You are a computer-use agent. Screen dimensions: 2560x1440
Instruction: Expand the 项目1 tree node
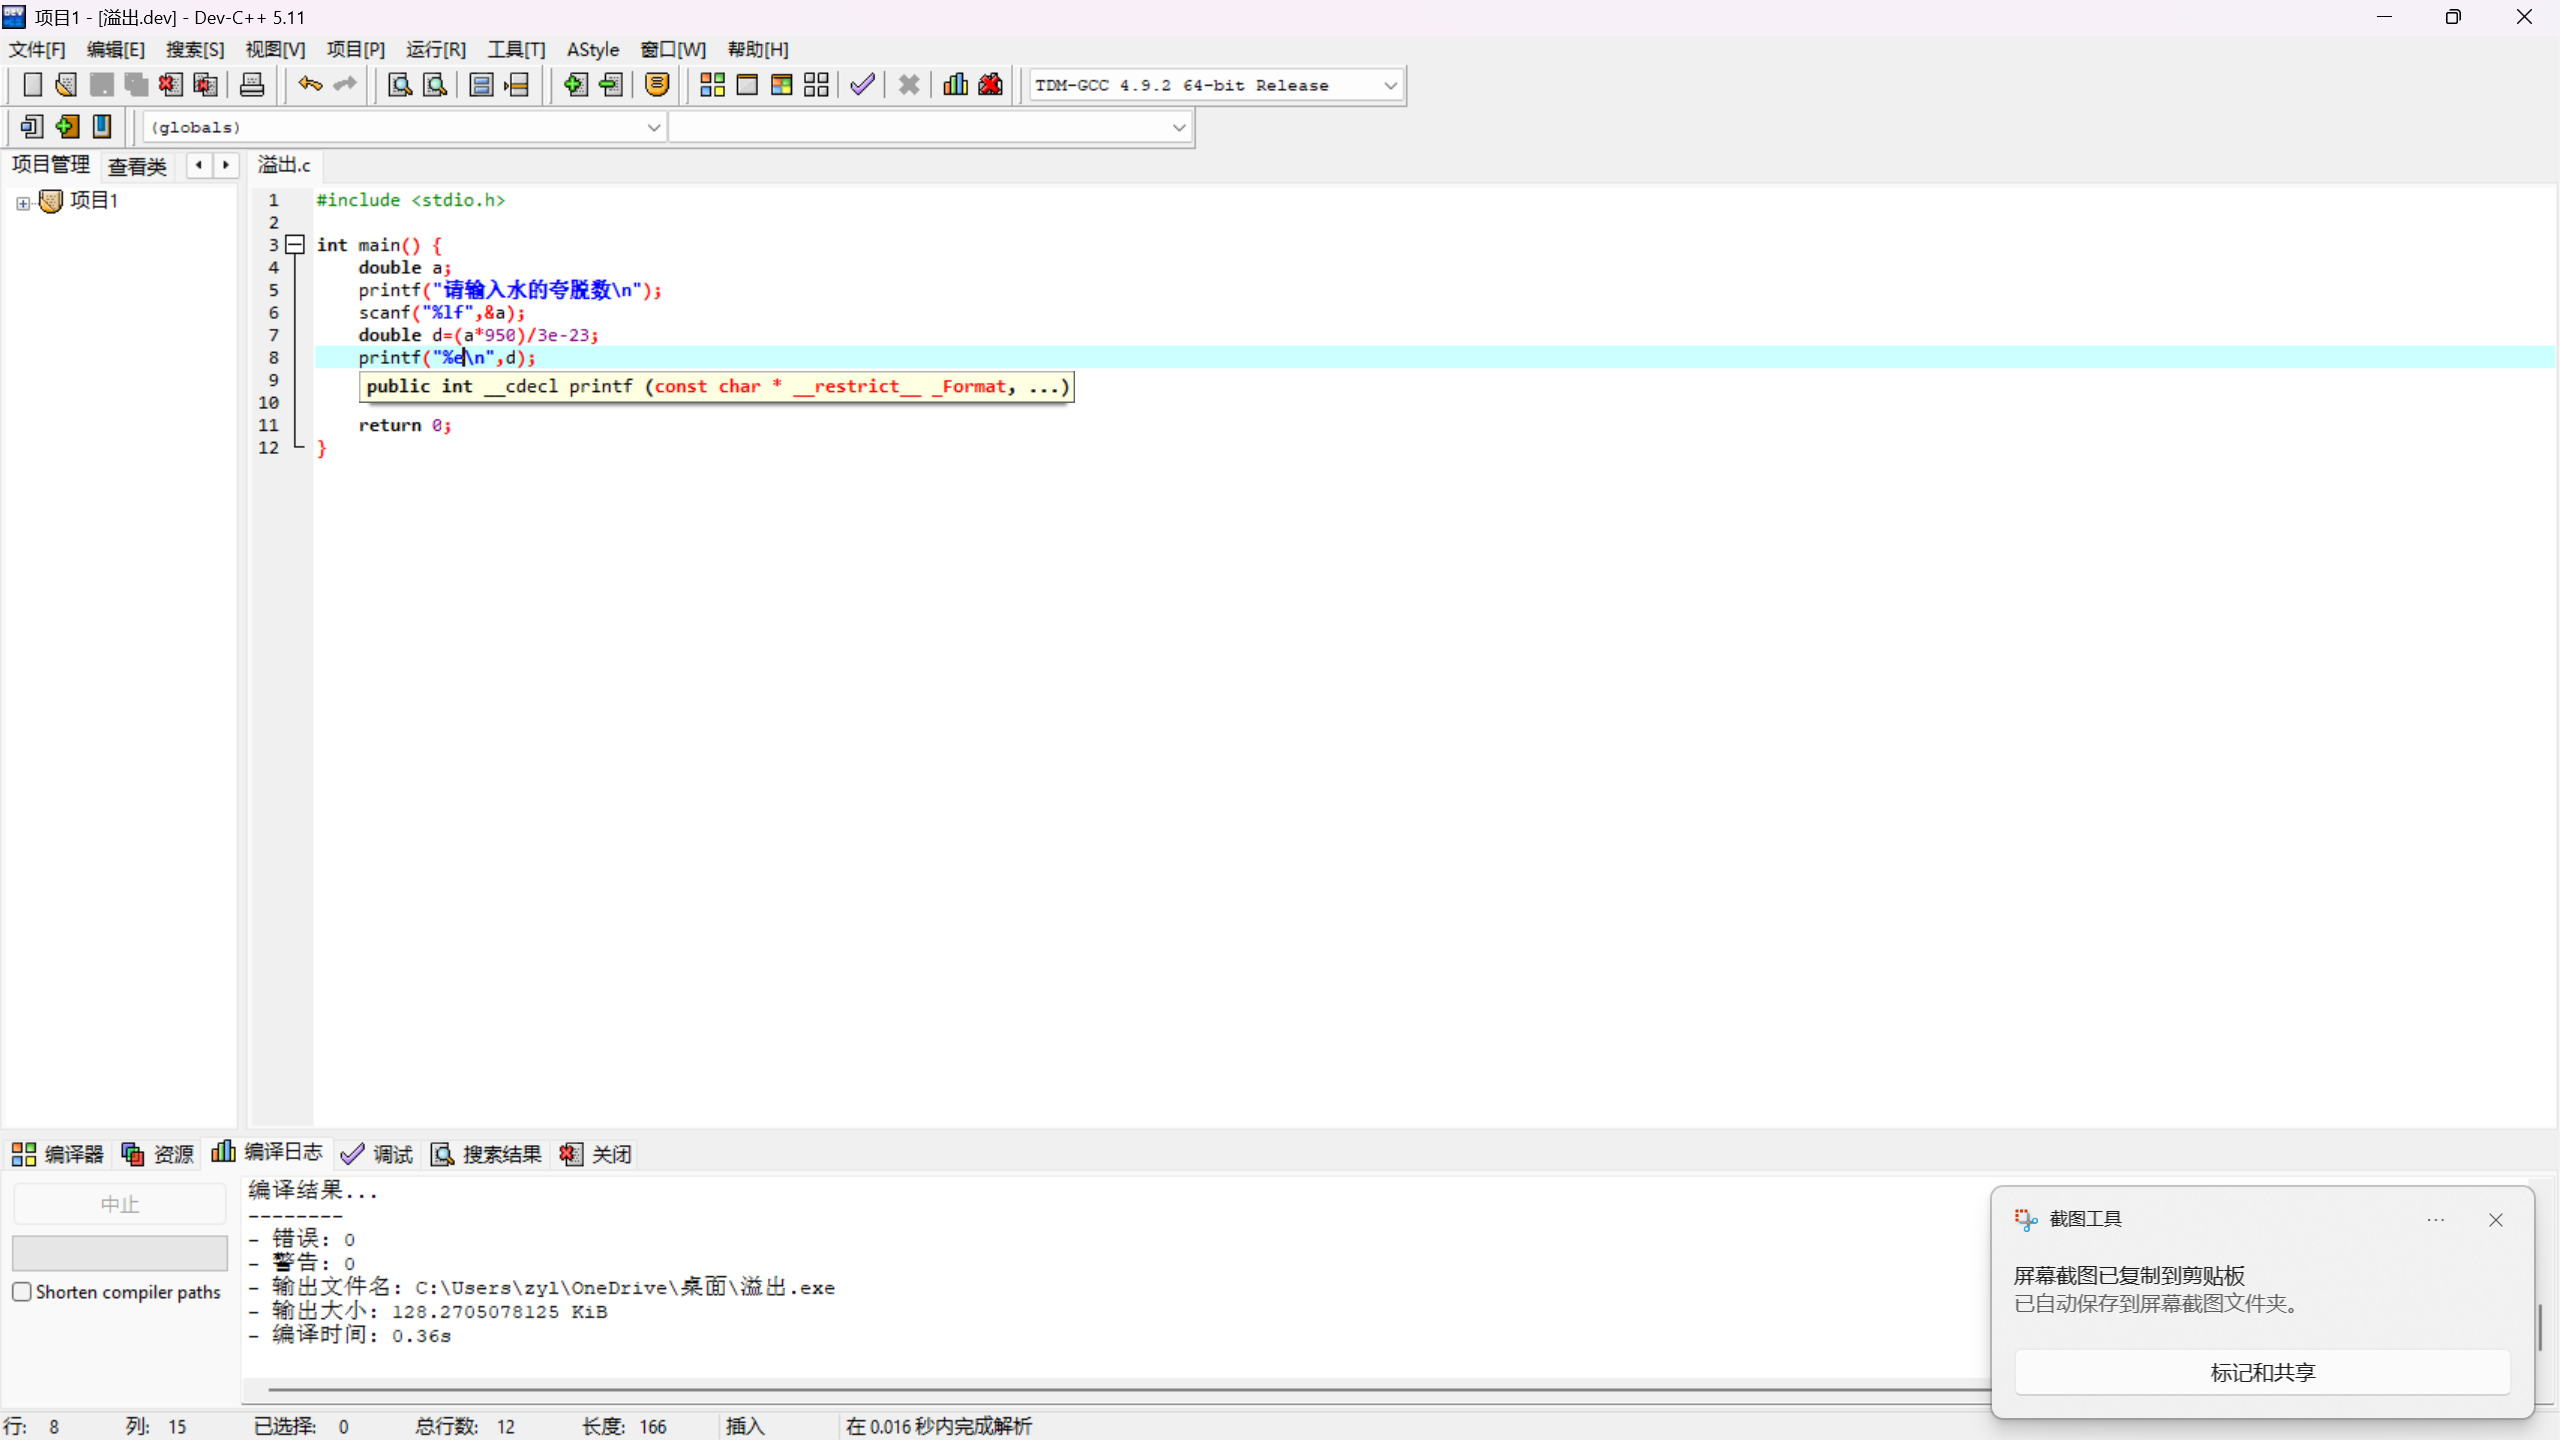(x=23, y=203)
